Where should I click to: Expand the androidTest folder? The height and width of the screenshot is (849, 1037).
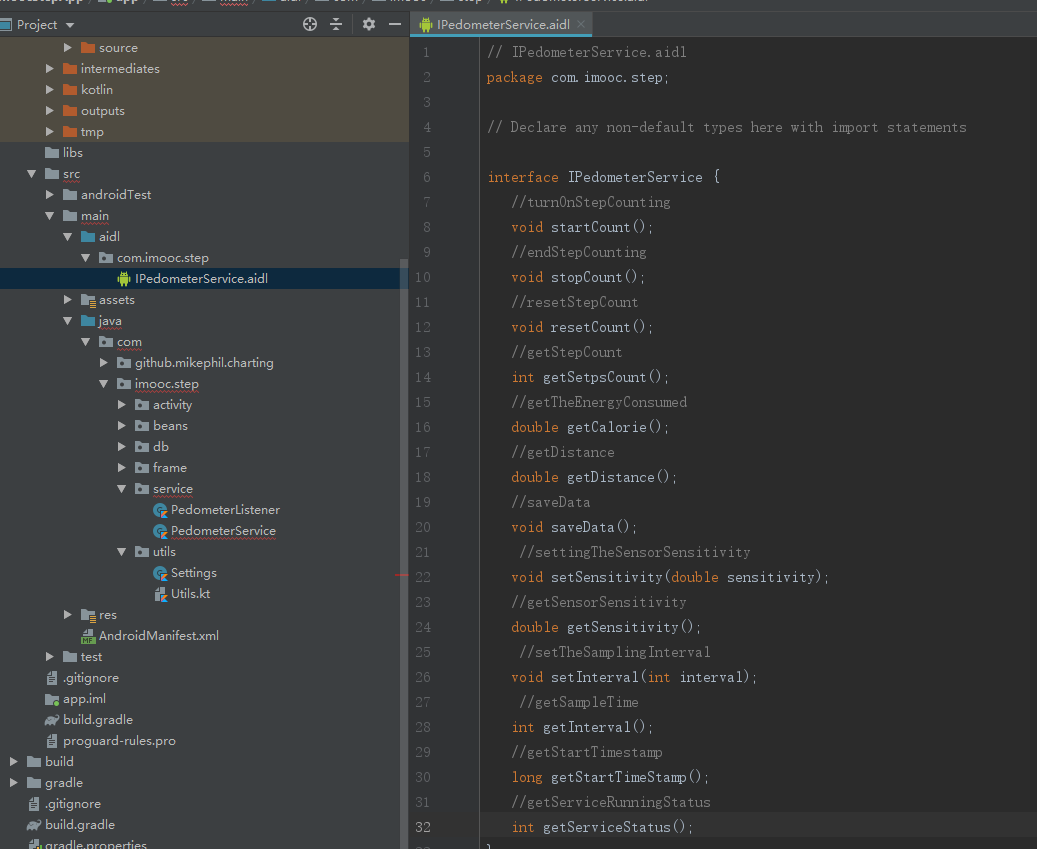(x=48, y=194)
